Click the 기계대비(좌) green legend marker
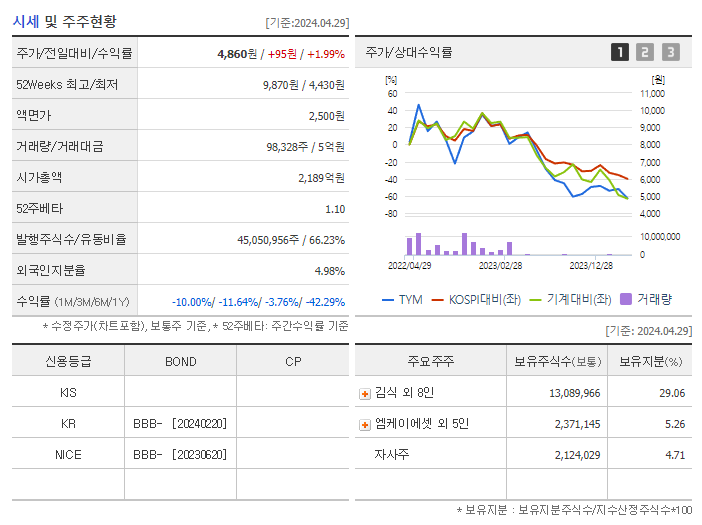702x525 pixels. pos(535,300)
